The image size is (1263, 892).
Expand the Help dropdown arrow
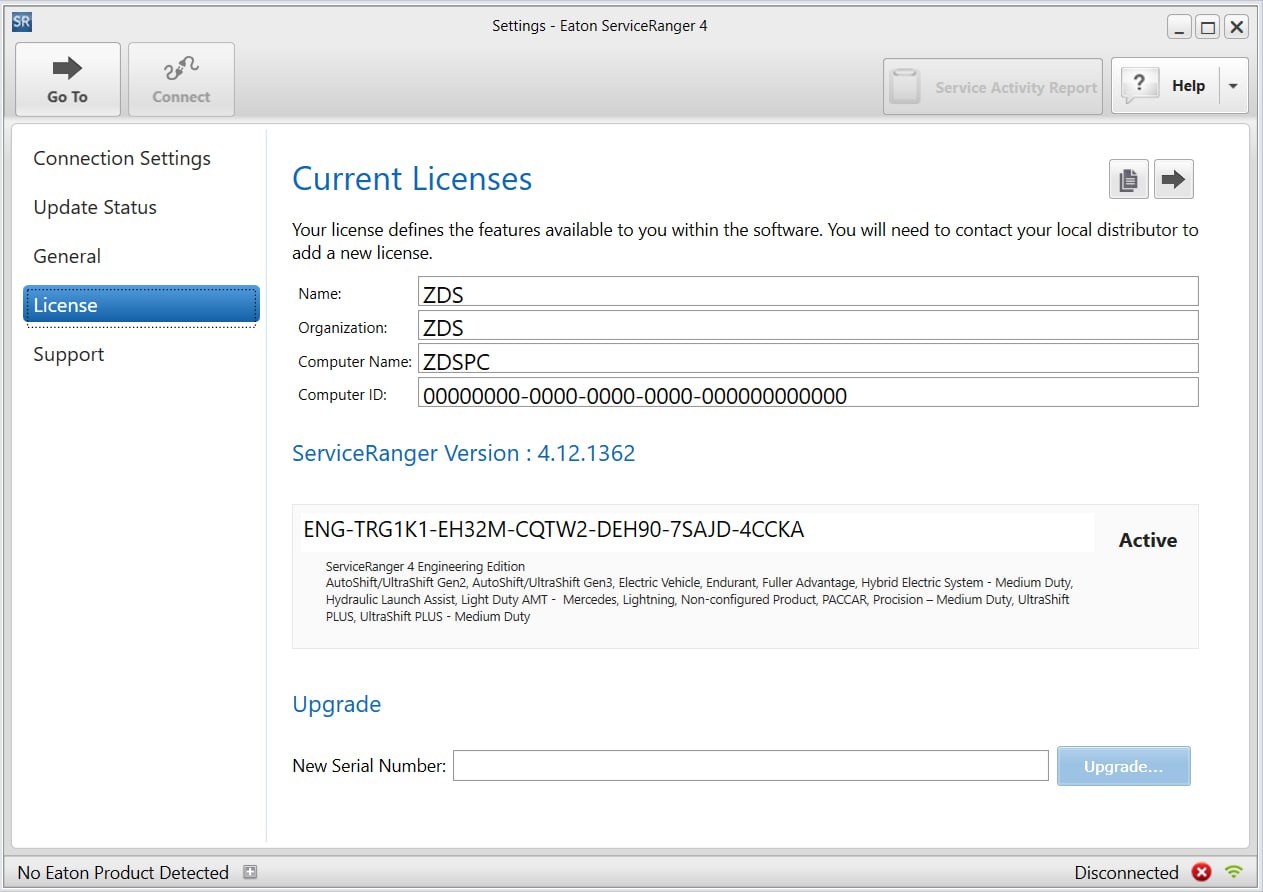pyautogui.click(x=1233, y=87)
